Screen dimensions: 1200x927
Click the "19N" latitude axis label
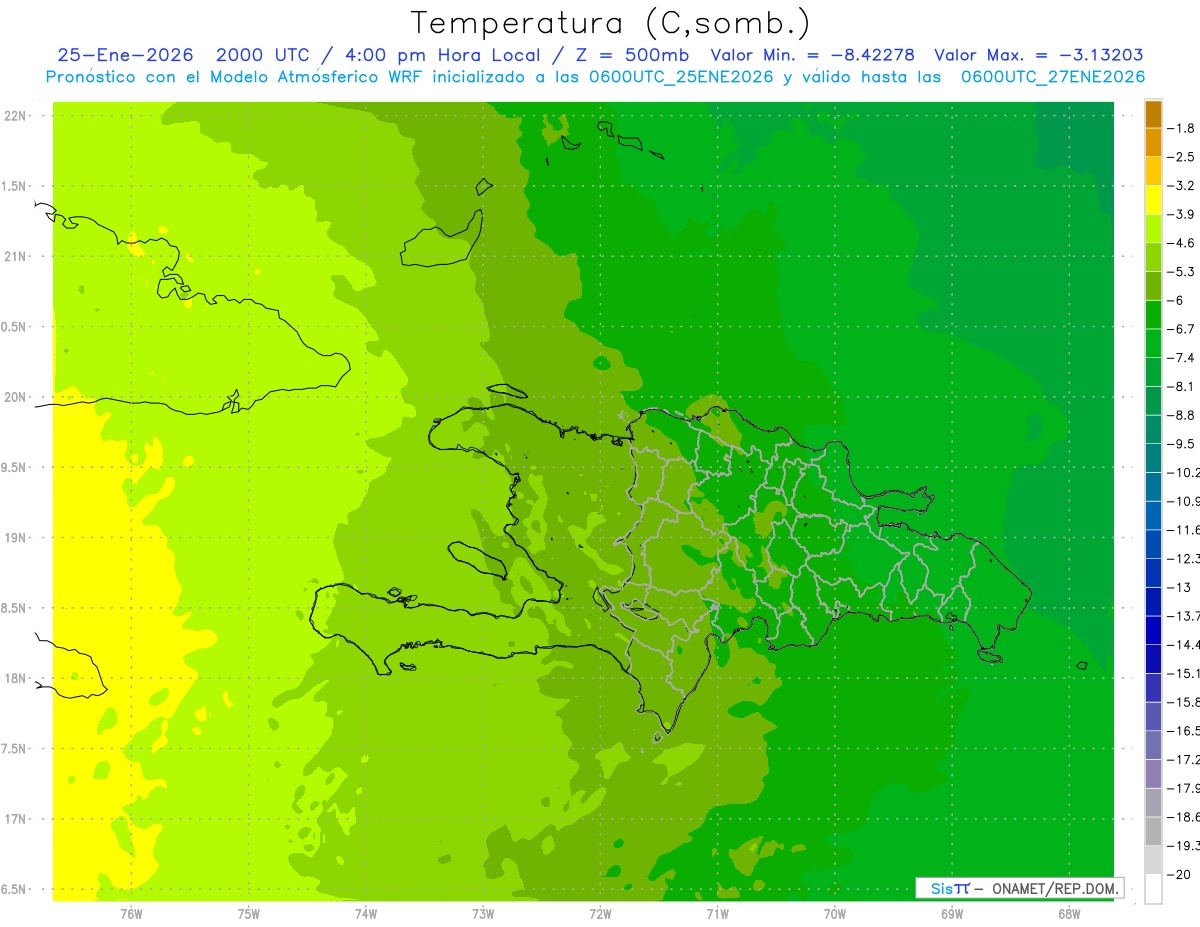(x=15, y=538)
